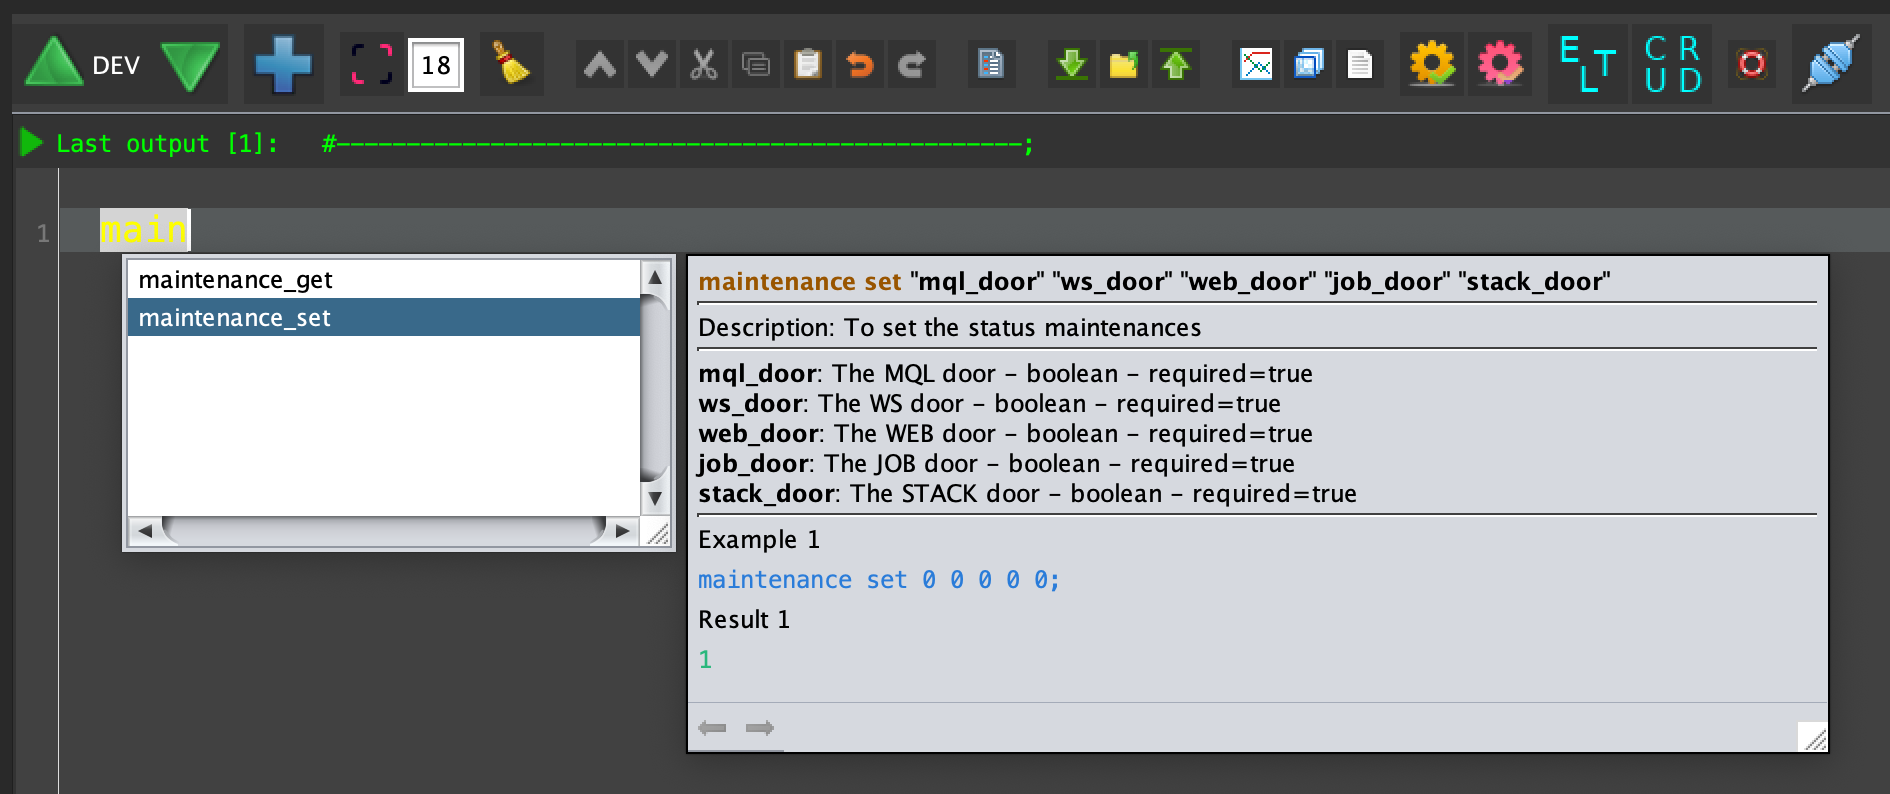Click the red lifebuoy help icon
This screenshot has height=794, width=1890.
pyautogui.click(x=1752, y=65)
